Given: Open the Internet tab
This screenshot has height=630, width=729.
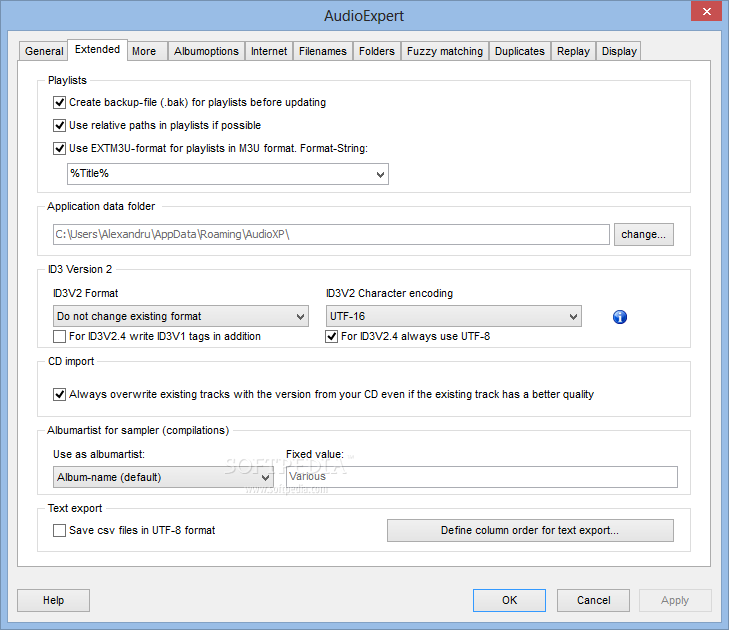Looking at the screenshot, I should coord(269,51).
